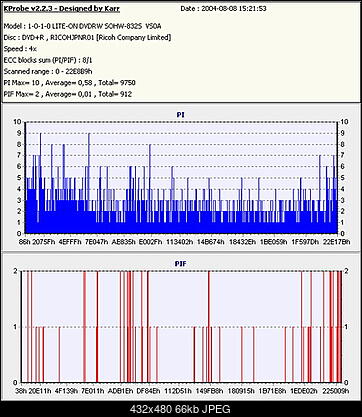362x417 pixels.
Task: Select the Disc line showing RICOHJPNR01
Action: (87, 37)
